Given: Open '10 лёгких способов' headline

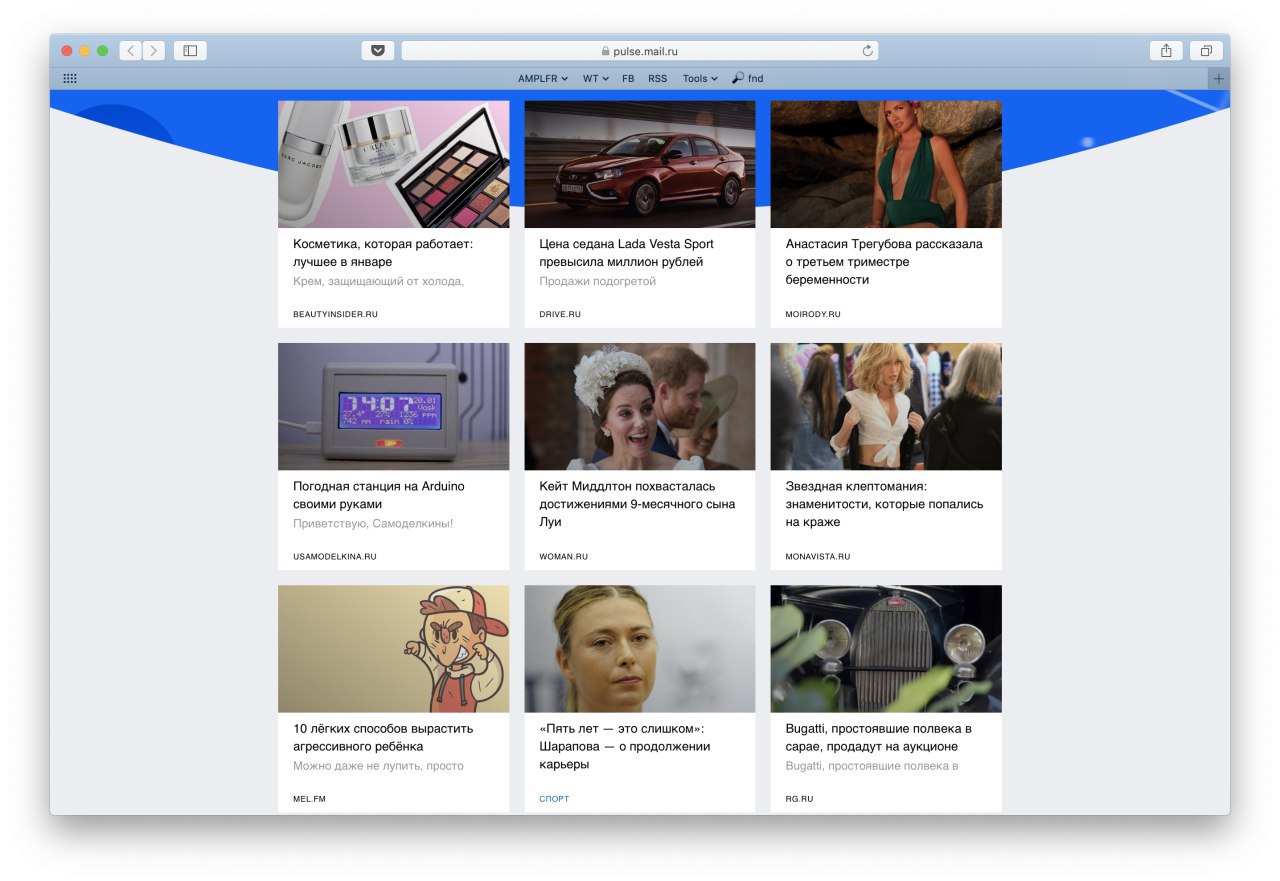Looking at the screenshot, I should (383, 737).
